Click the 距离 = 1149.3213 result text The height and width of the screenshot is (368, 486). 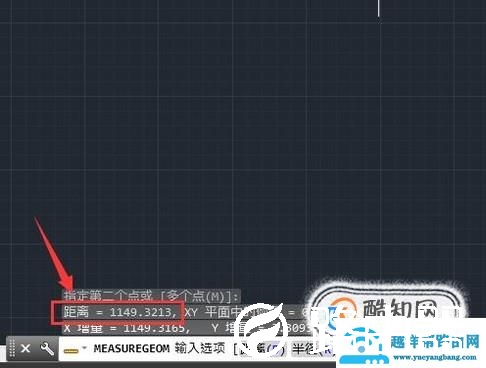(120, 312)
